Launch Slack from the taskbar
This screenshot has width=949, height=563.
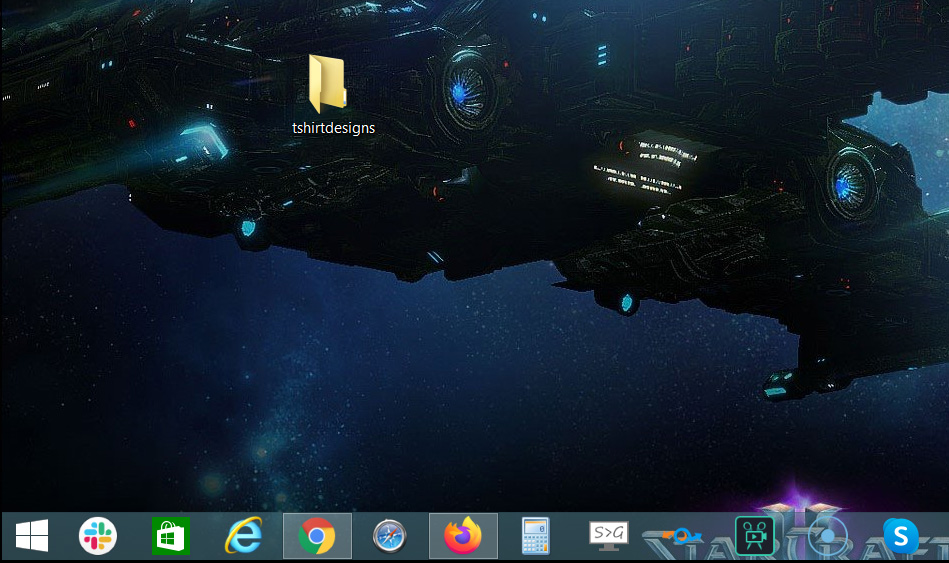point(98,537)
